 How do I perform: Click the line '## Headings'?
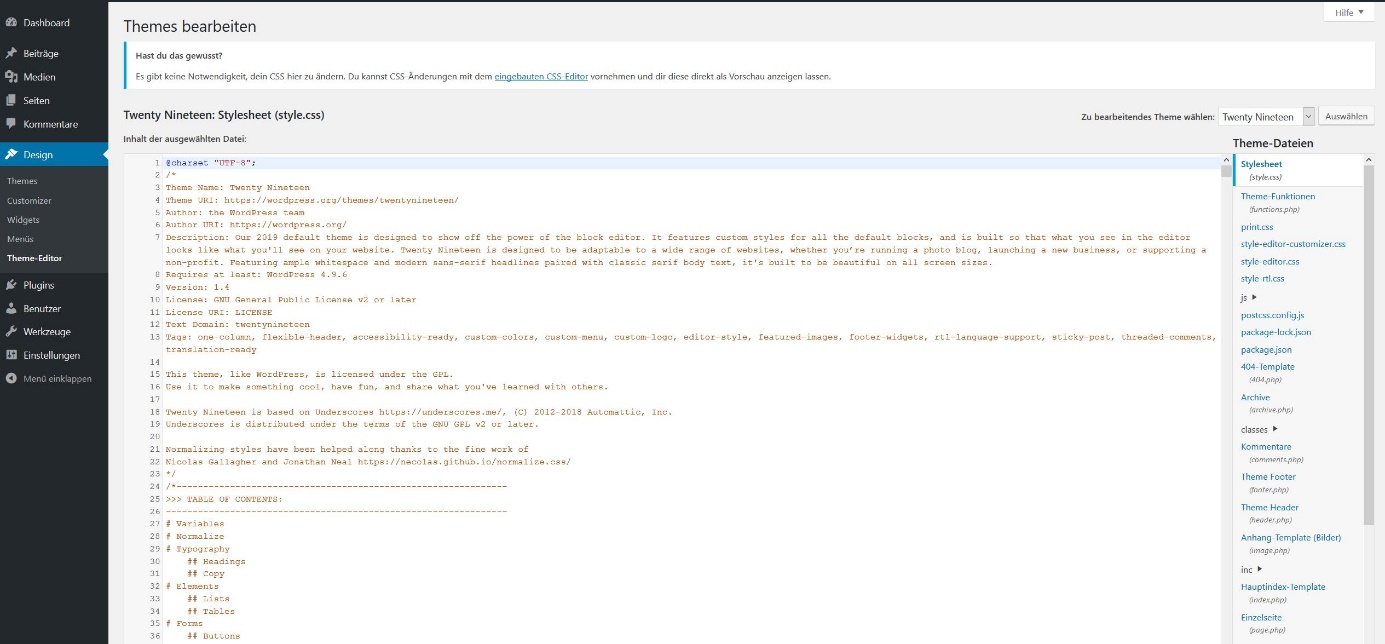click(217, 561)
